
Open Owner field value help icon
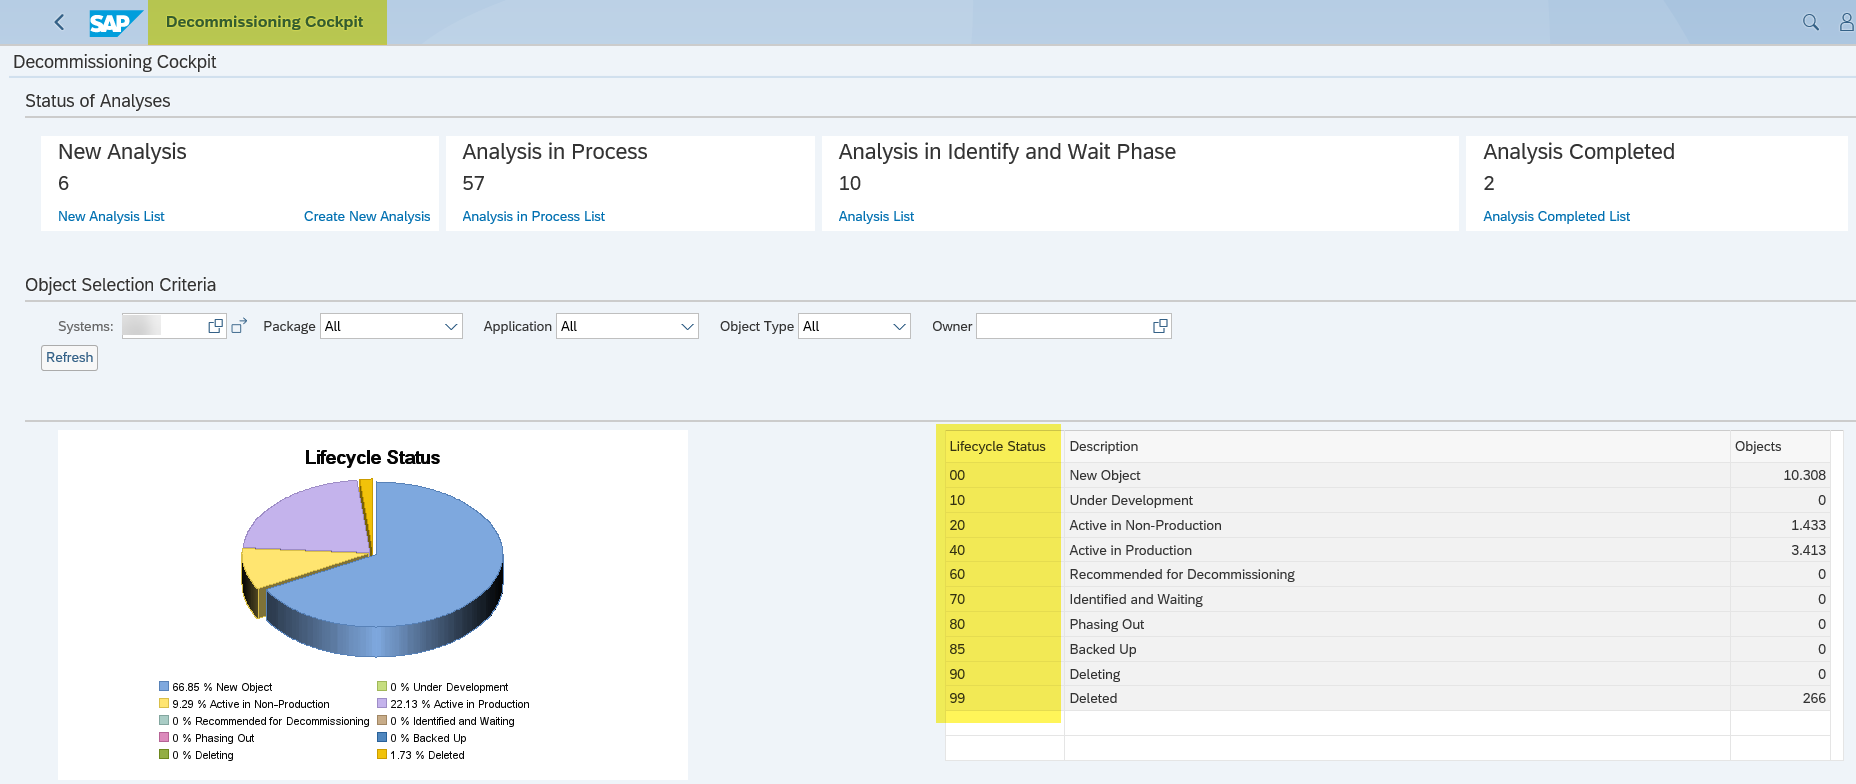point(1160,326)
